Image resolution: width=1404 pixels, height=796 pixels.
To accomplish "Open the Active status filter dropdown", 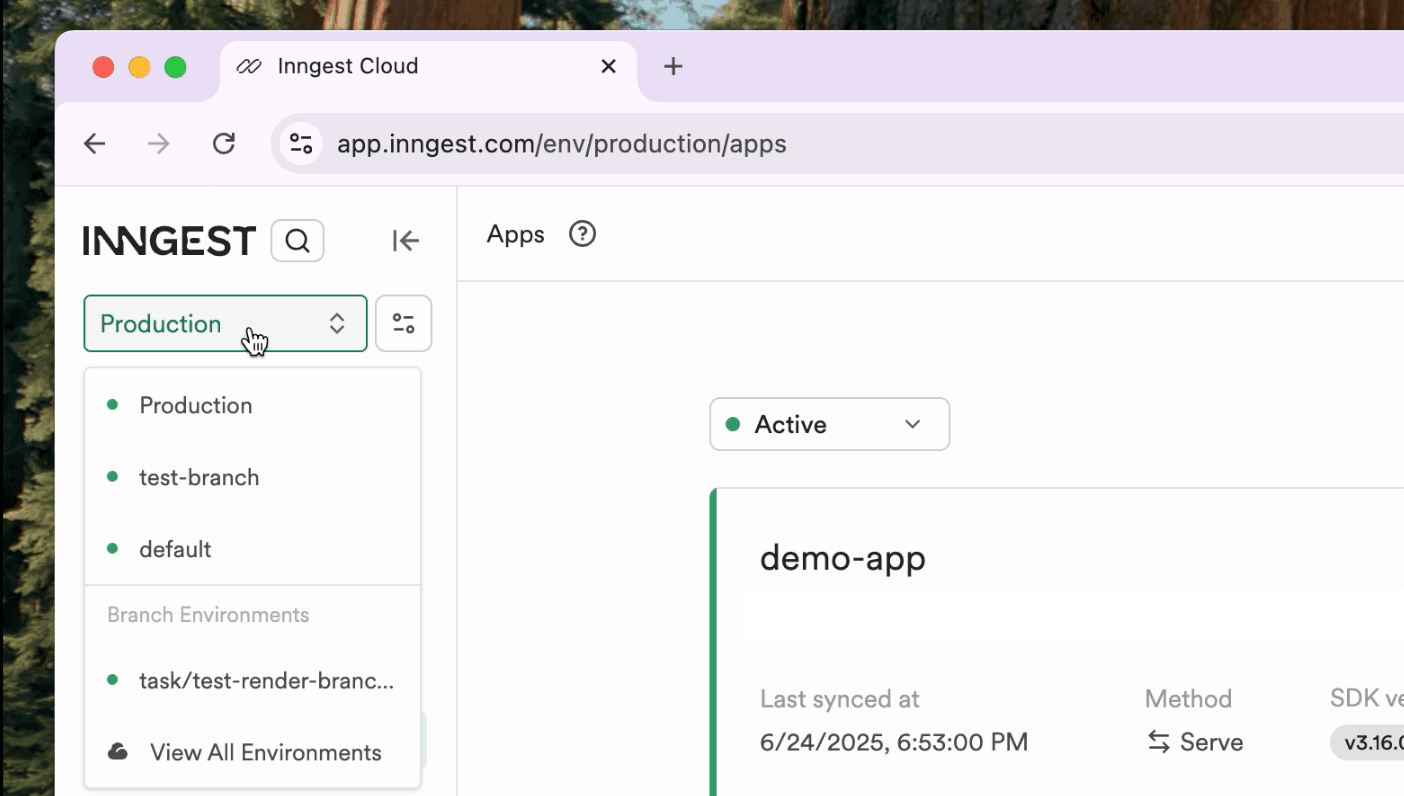I will (828, 424).
